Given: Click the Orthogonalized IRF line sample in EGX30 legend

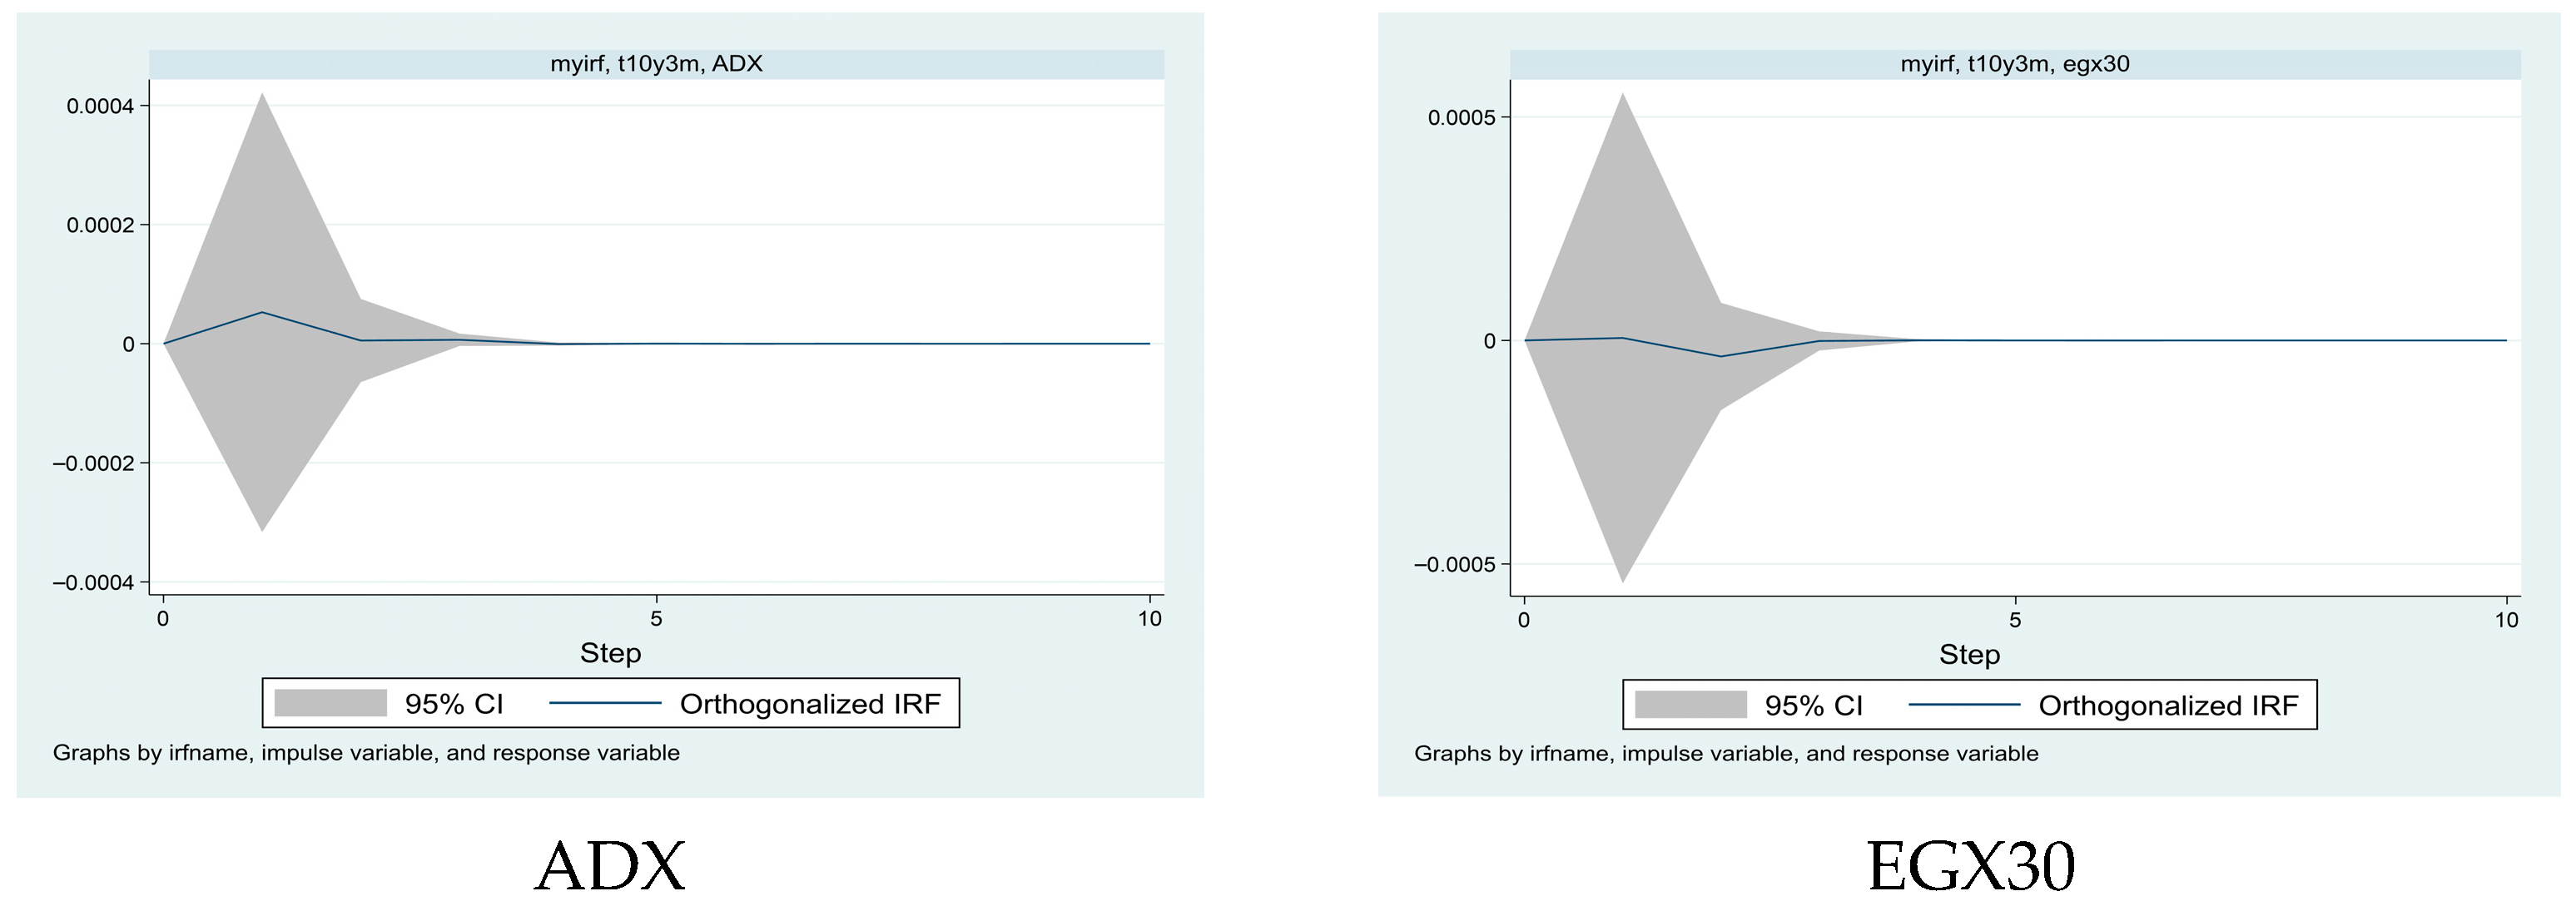Looking at the screenshot, I should pos(1964,705).
